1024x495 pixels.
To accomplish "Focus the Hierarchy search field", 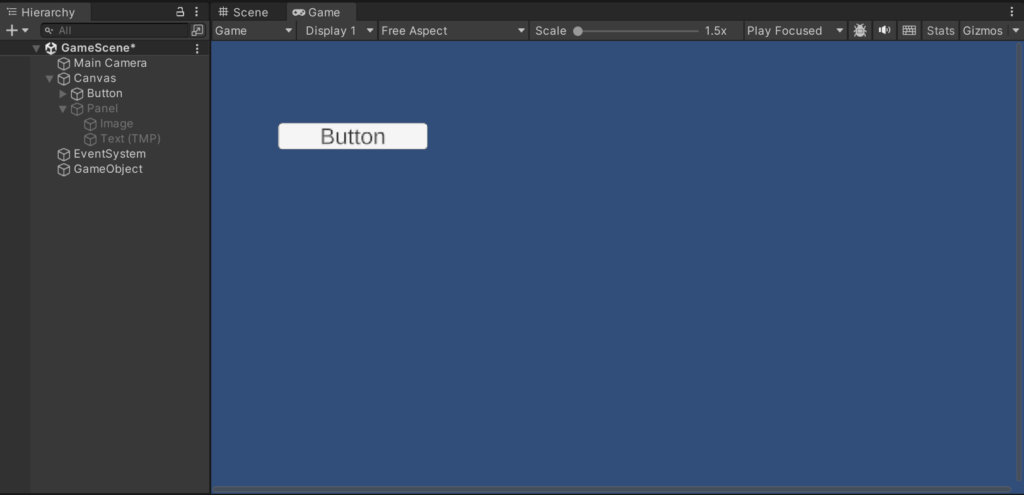I will click(115, 30).
